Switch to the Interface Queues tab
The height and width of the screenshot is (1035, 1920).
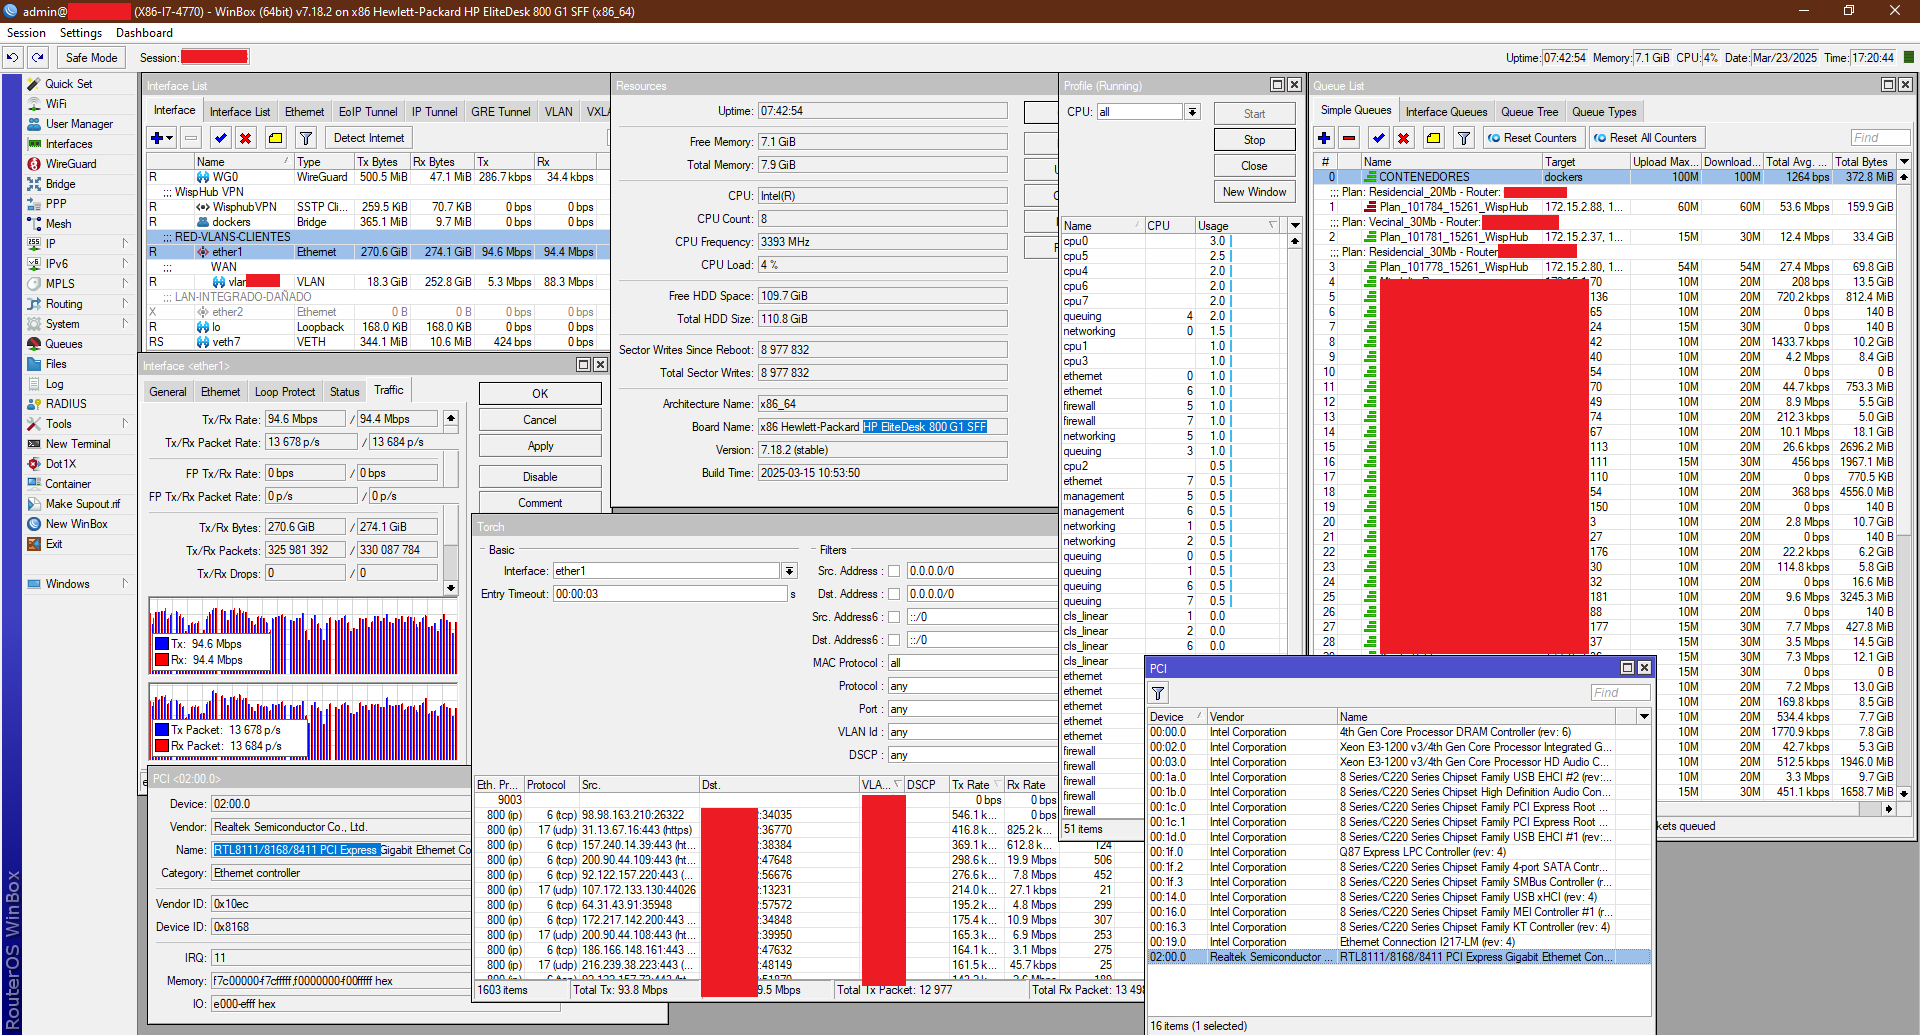(x=1446, y=112)
